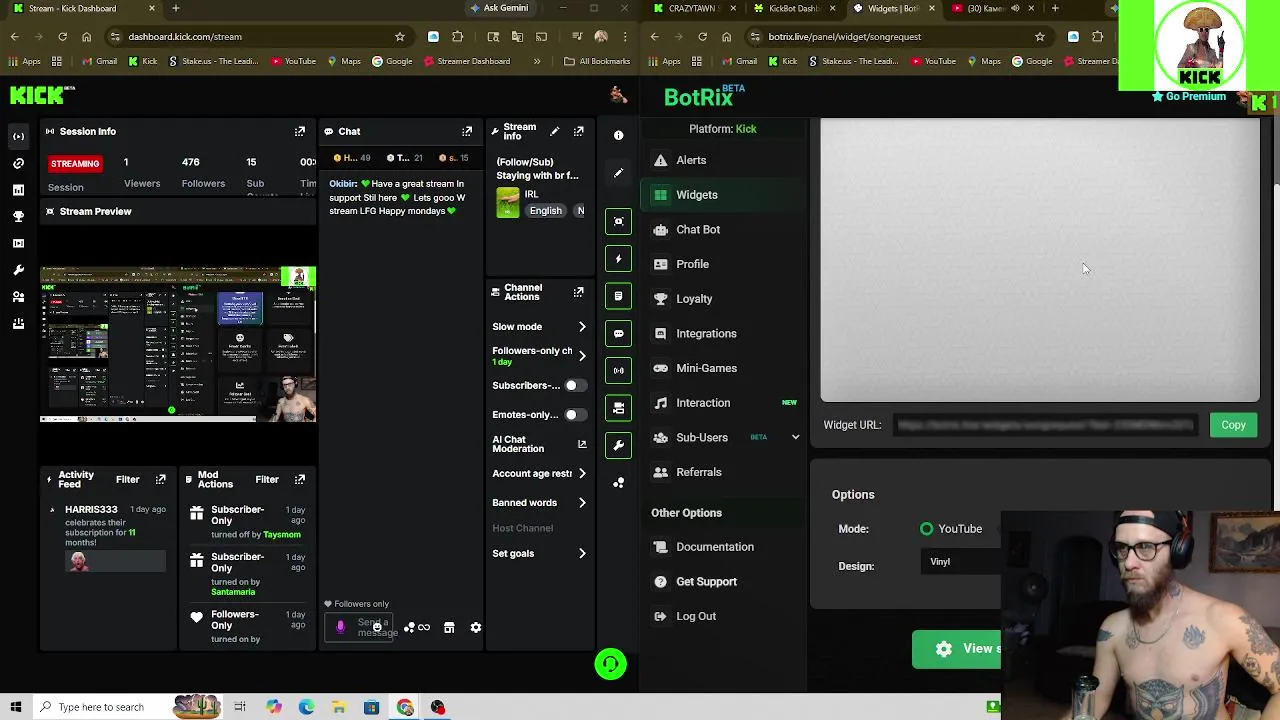Click Go Premium link
Viewport: 1280px width, 720px height.
[1189, 96]
